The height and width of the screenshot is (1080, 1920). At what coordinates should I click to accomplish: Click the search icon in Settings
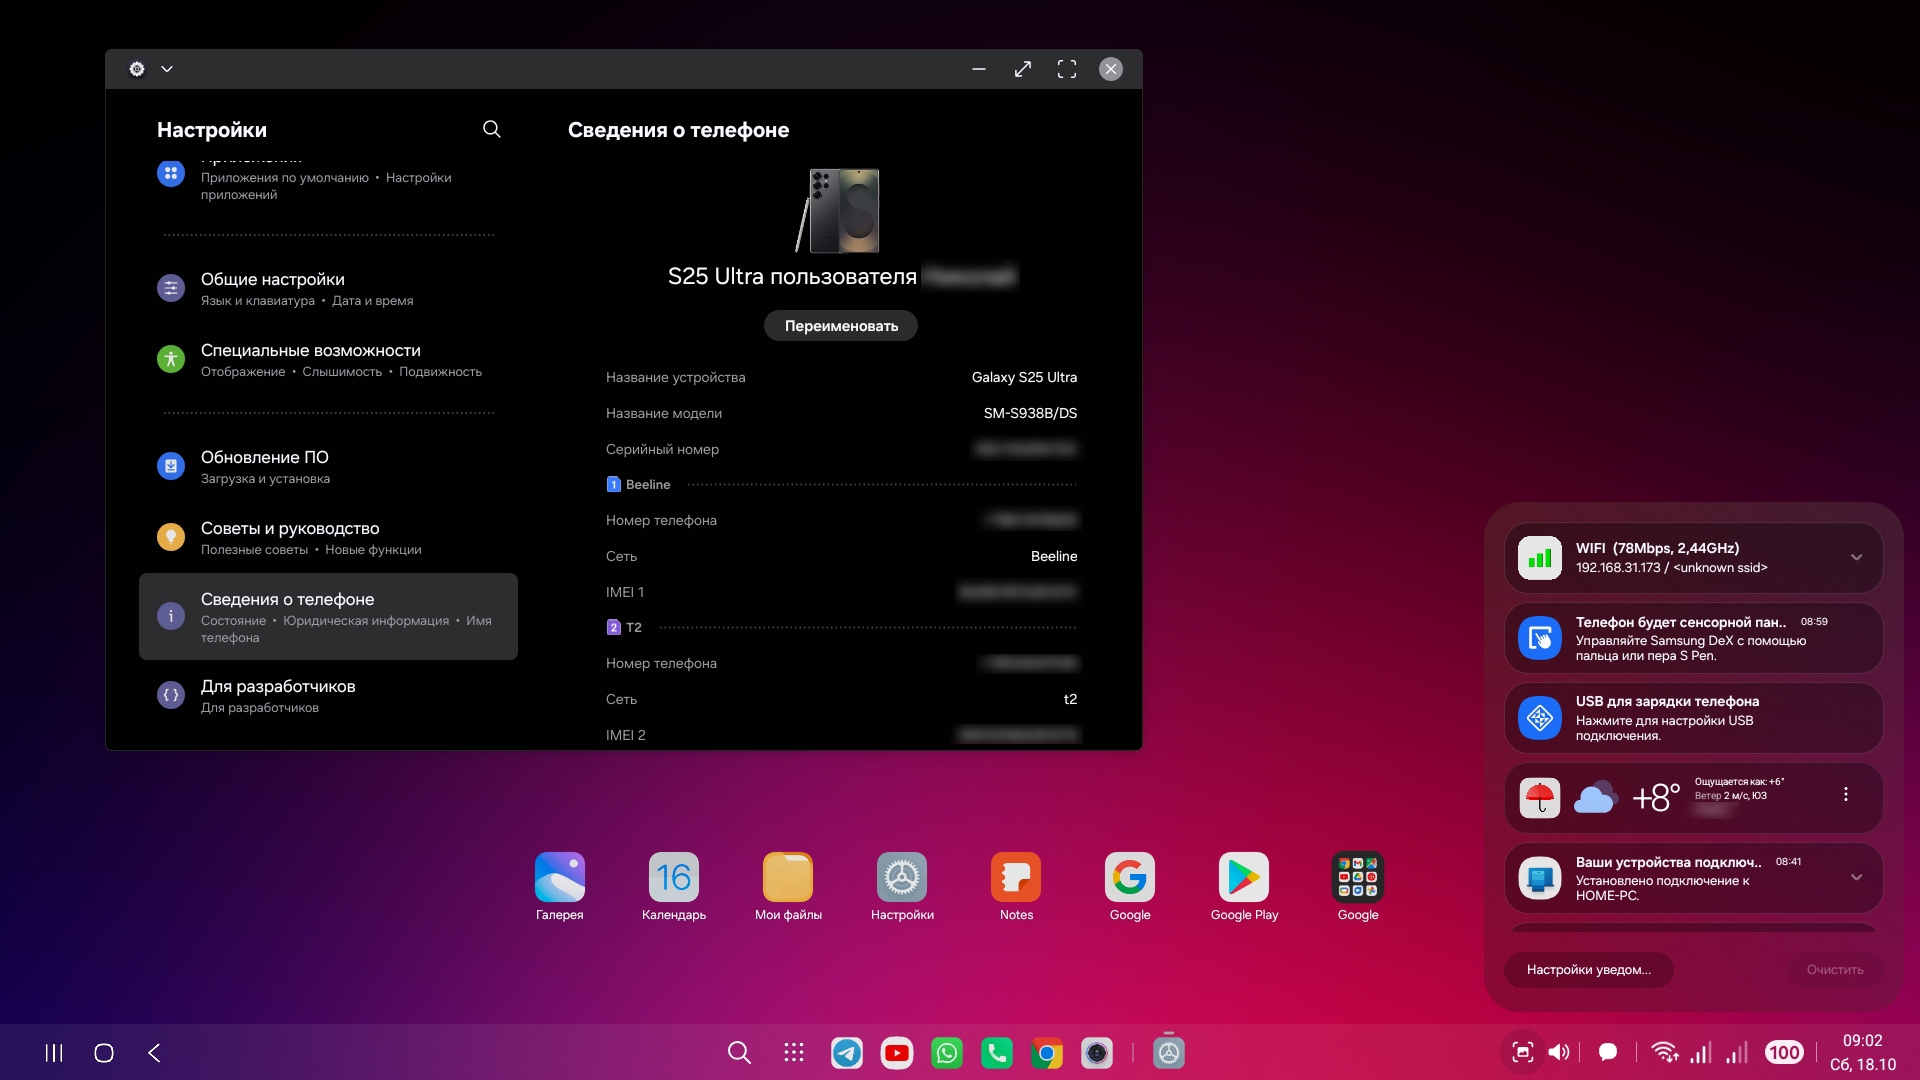tap(491, 129)
